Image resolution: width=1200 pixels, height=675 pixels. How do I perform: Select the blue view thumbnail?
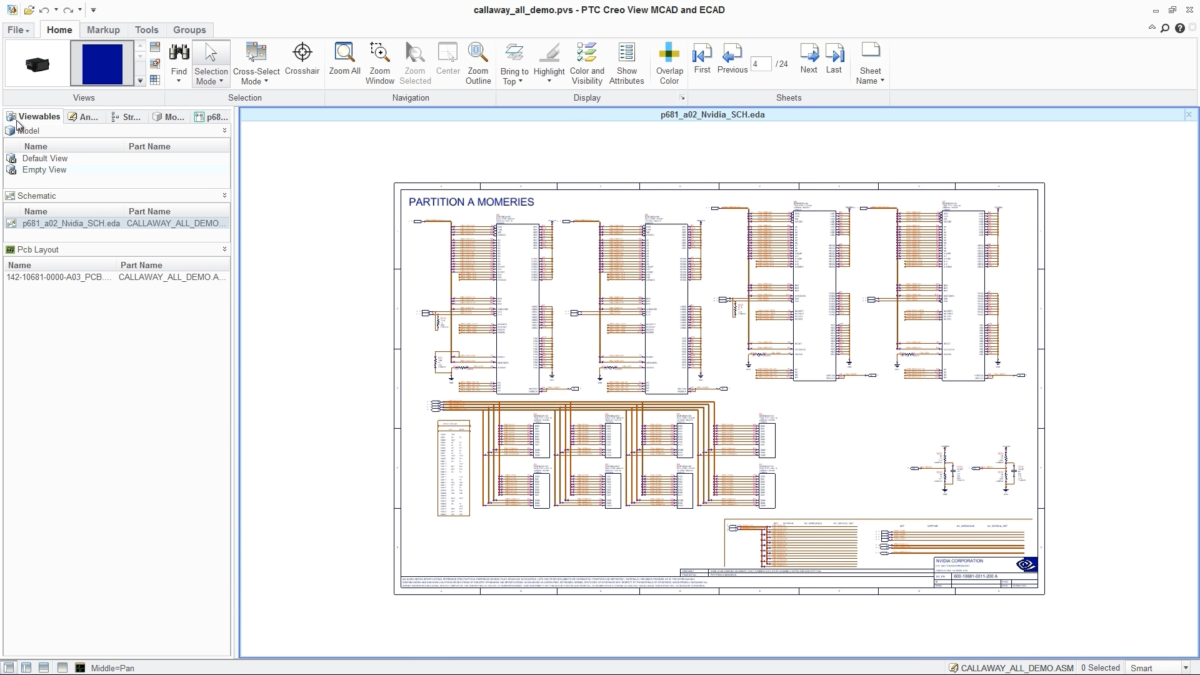pos(101,63)
